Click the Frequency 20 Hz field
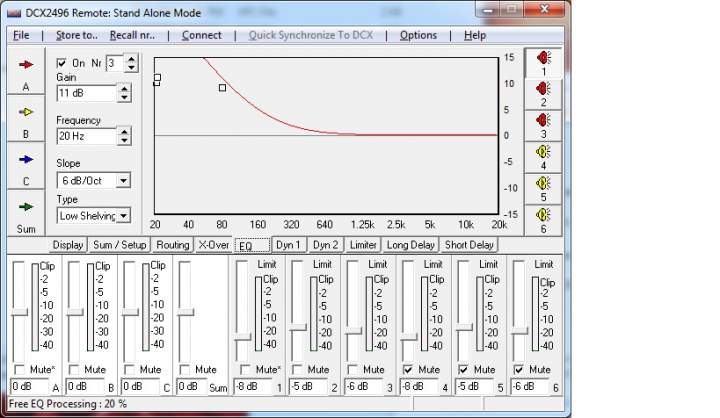The image size is (720, 418). (x=86, y=136)
